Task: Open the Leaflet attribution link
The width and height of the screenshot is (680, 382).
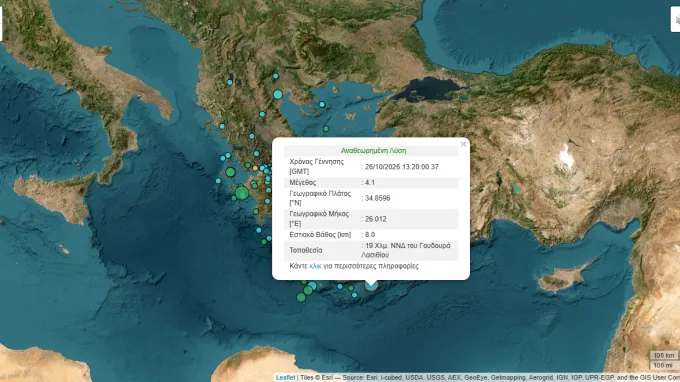Action: [x=285, y=378]
